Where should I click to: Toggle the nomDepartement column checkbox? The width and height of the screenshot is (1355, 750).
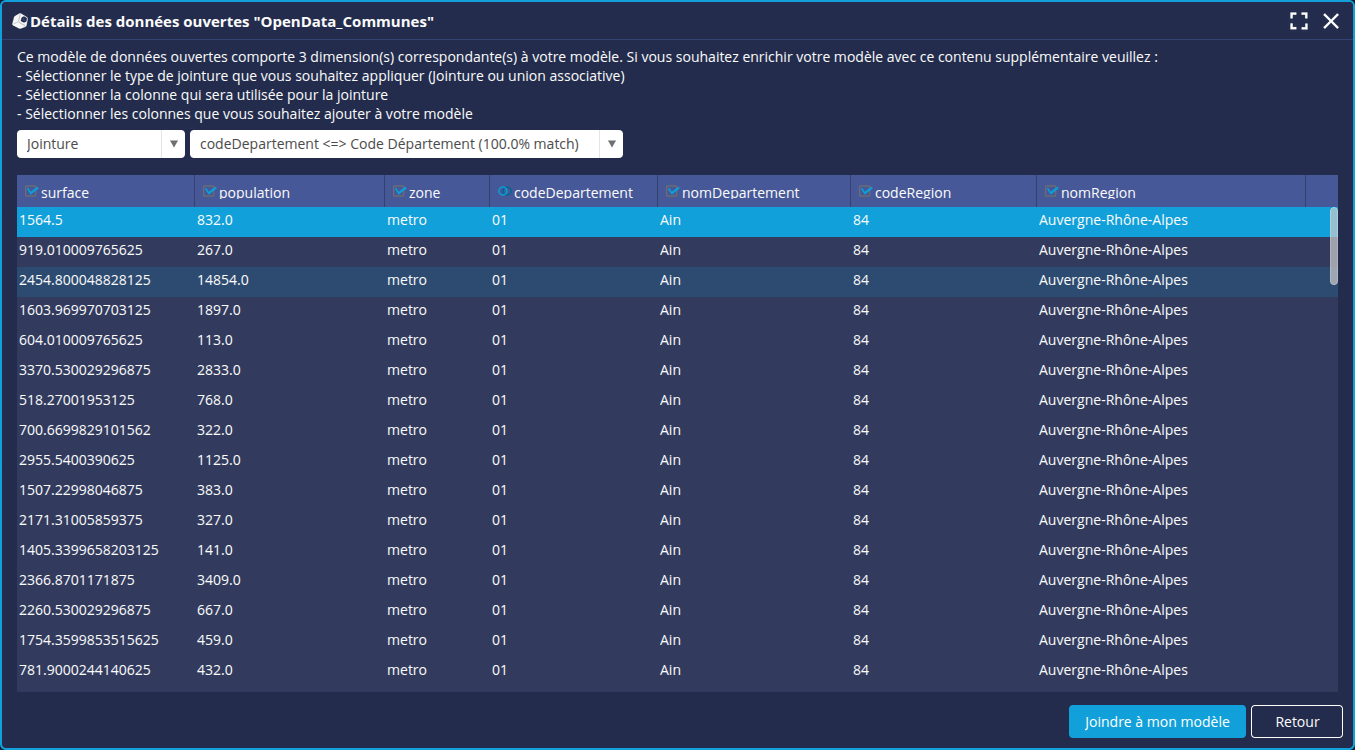point(672,192)
